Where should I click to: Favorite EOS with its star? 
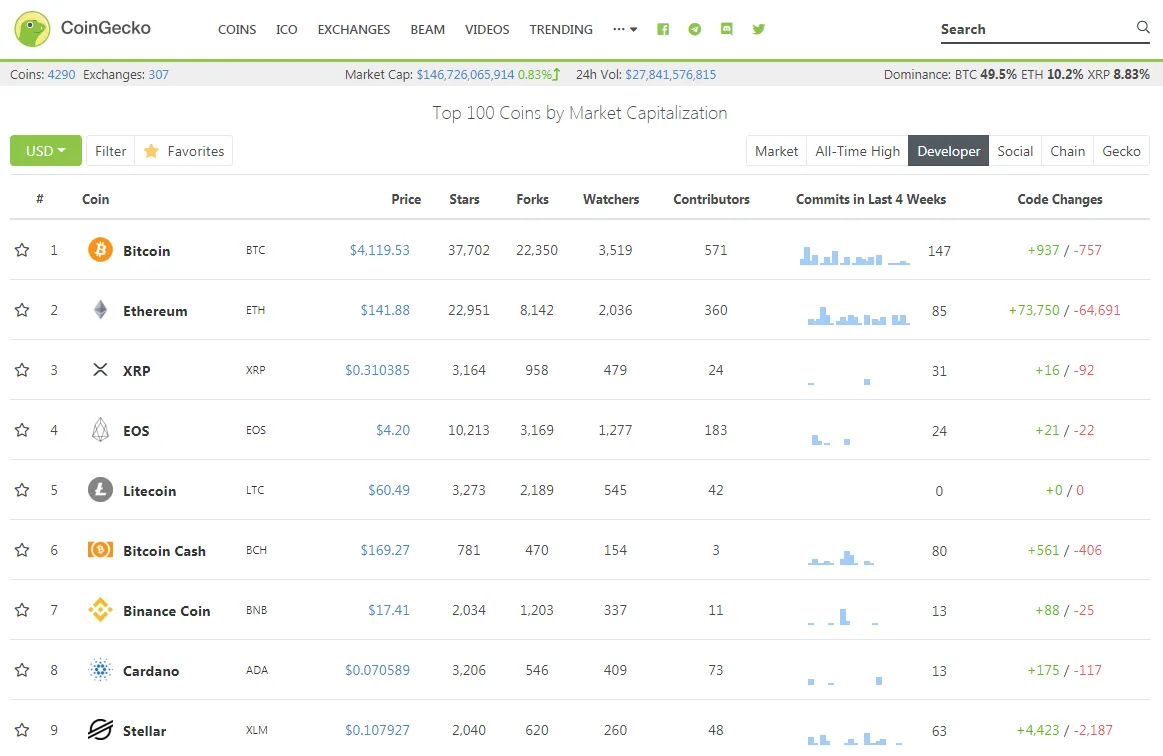tap(22, 430)
